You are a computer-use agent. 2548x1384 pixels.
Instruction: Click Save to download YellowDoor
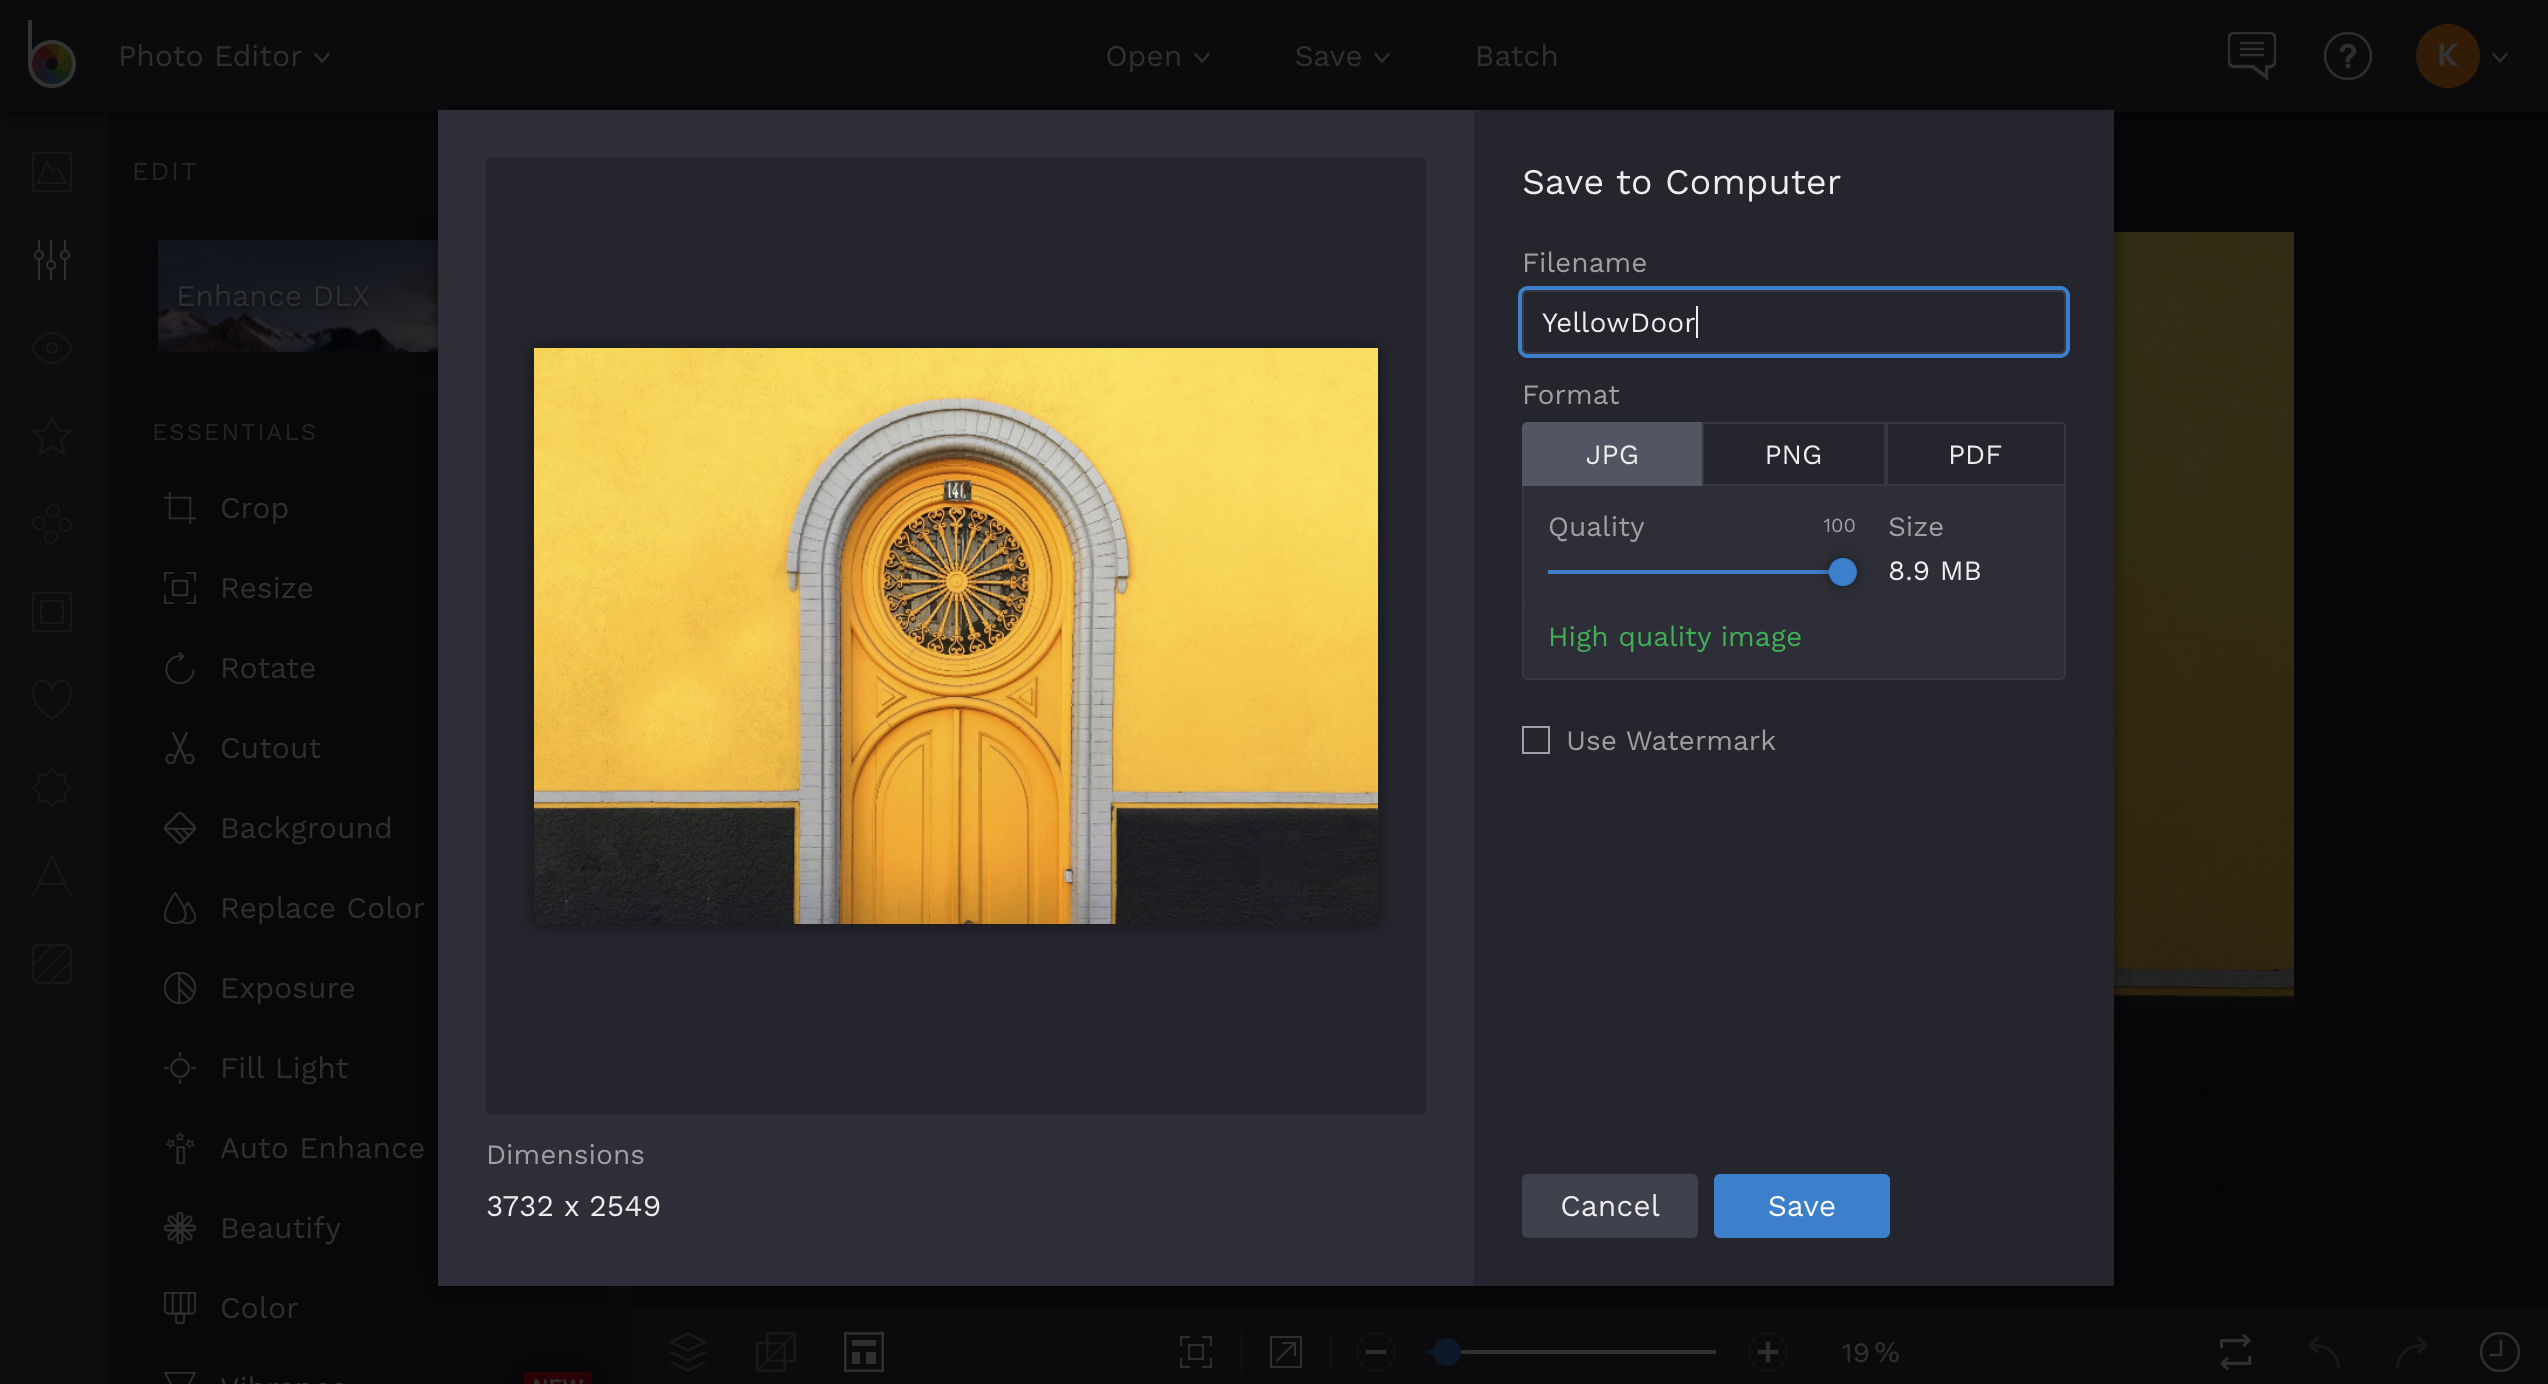click(x=1801, y=1205)
